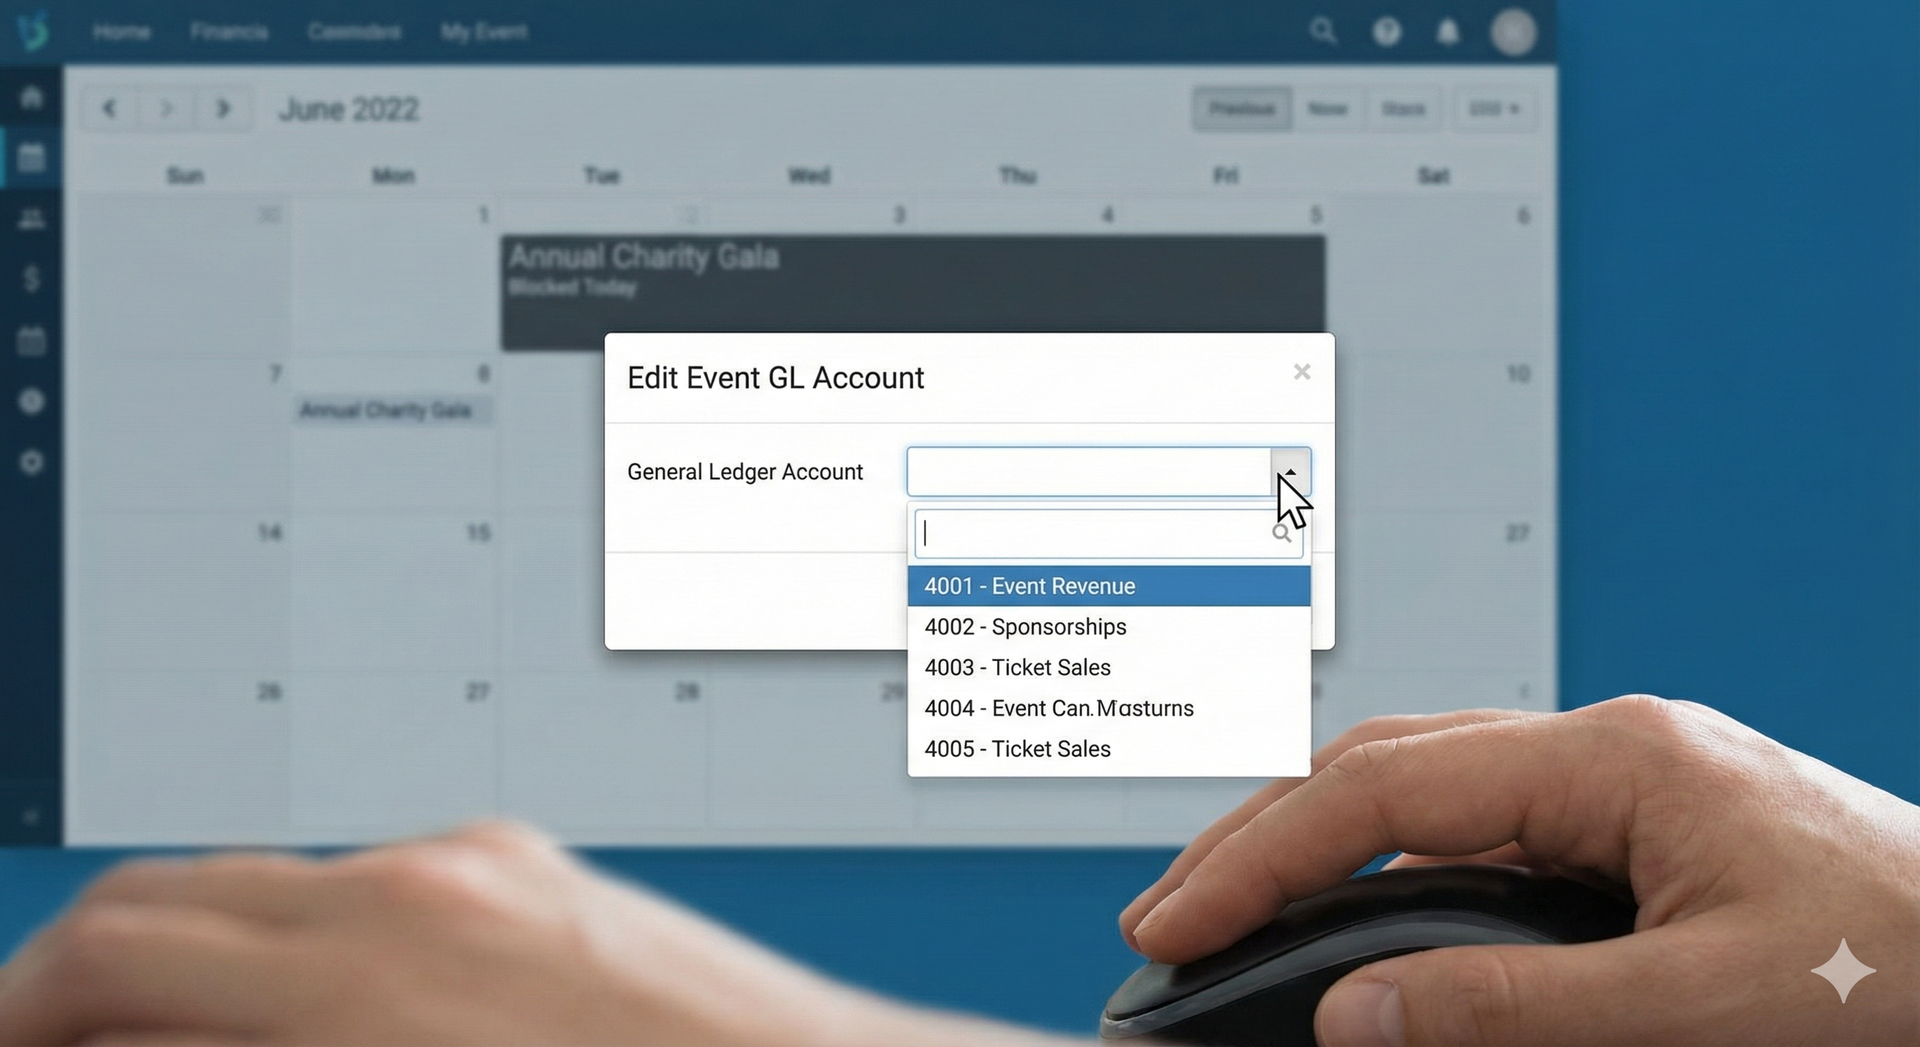Choose 4005 - Ticket Sales
Screen dimensions: 1920x1047
1109,749
